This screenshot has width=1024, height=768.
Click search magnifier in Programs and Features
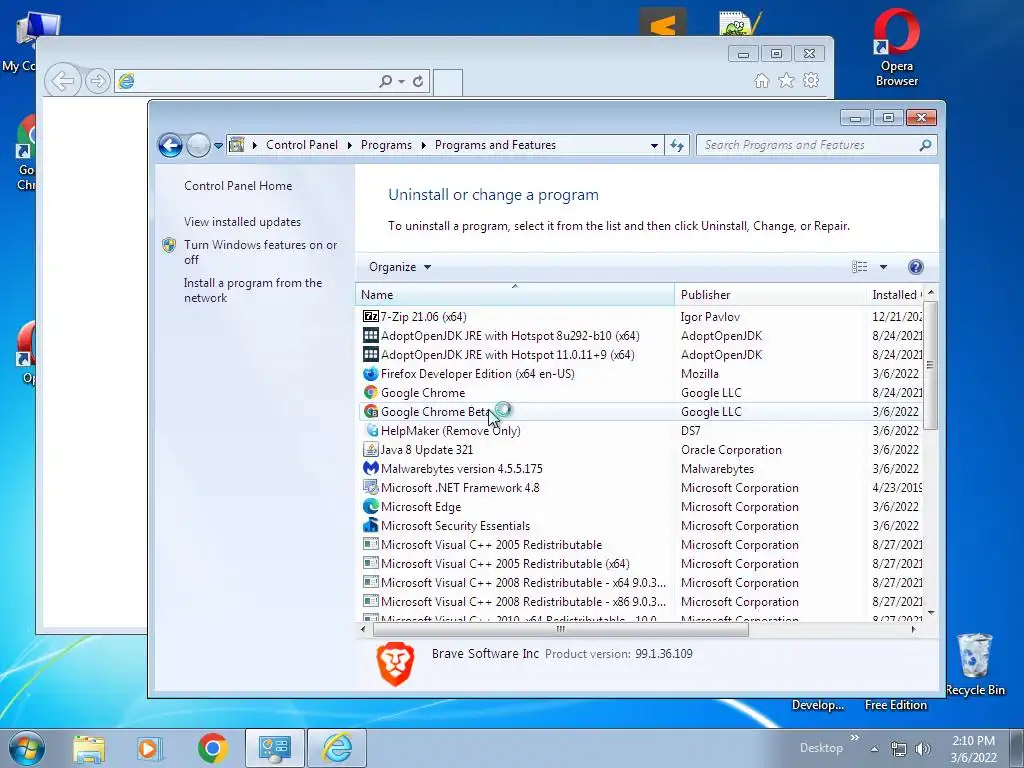click(925, 145)
